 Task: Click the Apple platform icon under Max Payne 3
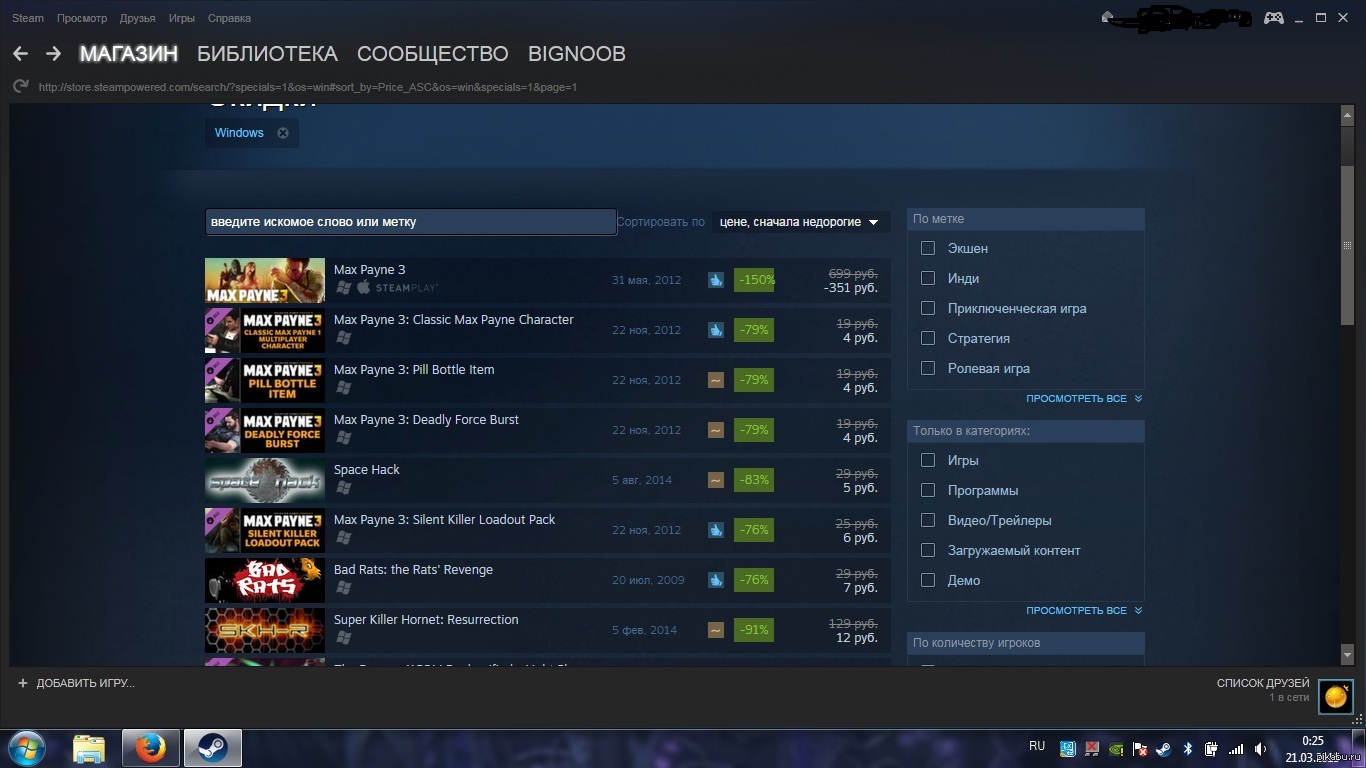364,288
